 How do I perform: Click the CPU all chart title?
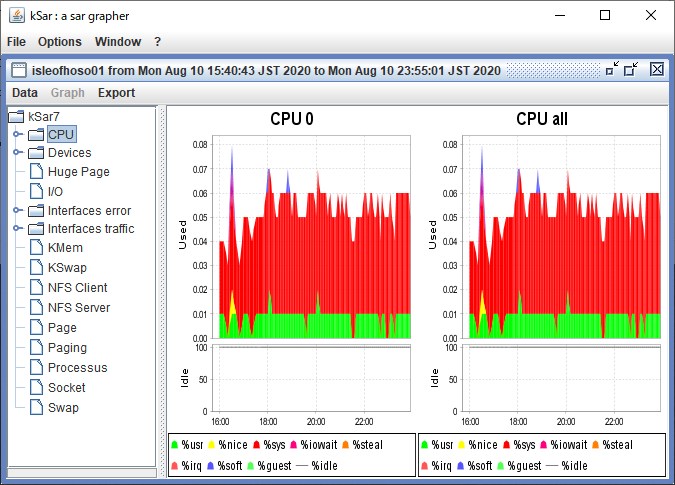[x=542, y=119]
